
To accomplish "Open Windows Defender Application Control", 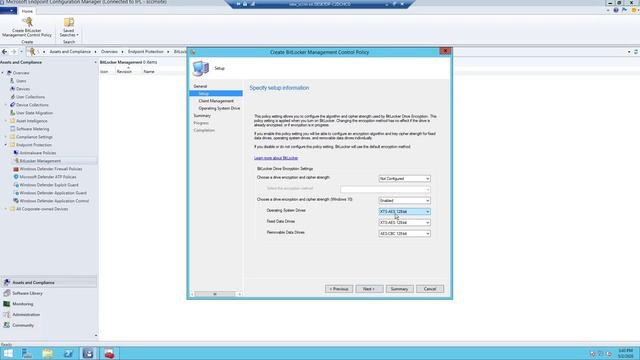I will tap(54, 201).
